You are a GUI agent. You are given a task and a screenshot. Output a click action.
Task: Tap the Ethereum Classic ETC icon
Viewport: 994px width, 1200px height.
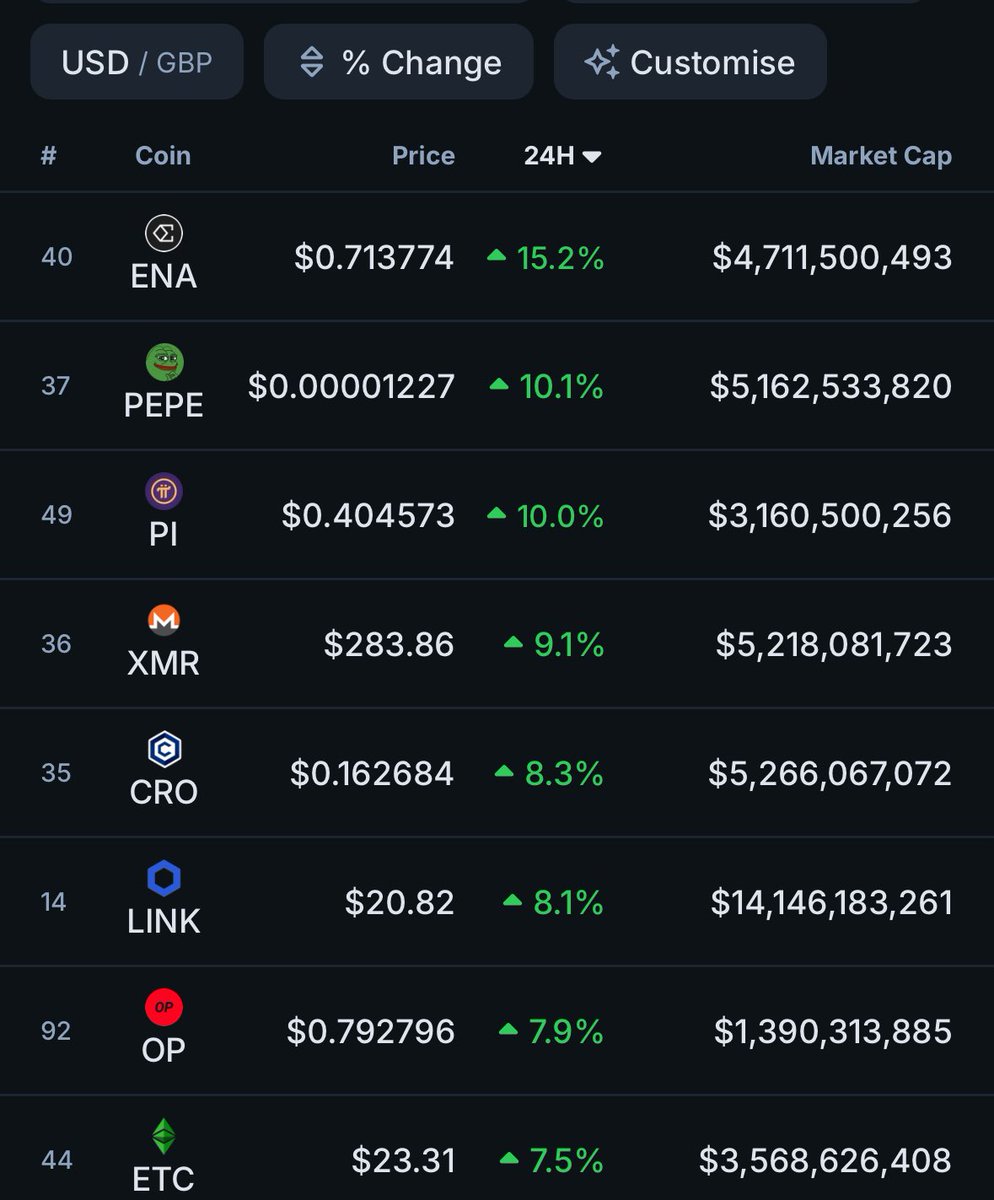[164, 1136]
